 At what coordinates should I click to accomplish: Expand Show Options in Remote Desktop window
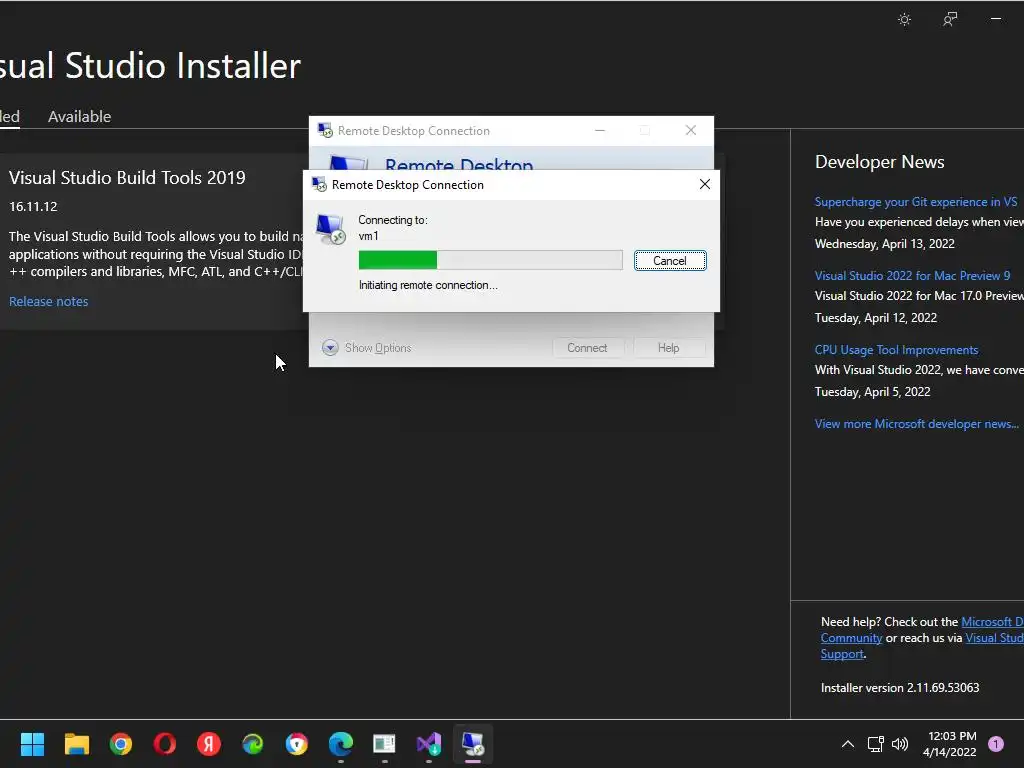(x=367, y=347)
